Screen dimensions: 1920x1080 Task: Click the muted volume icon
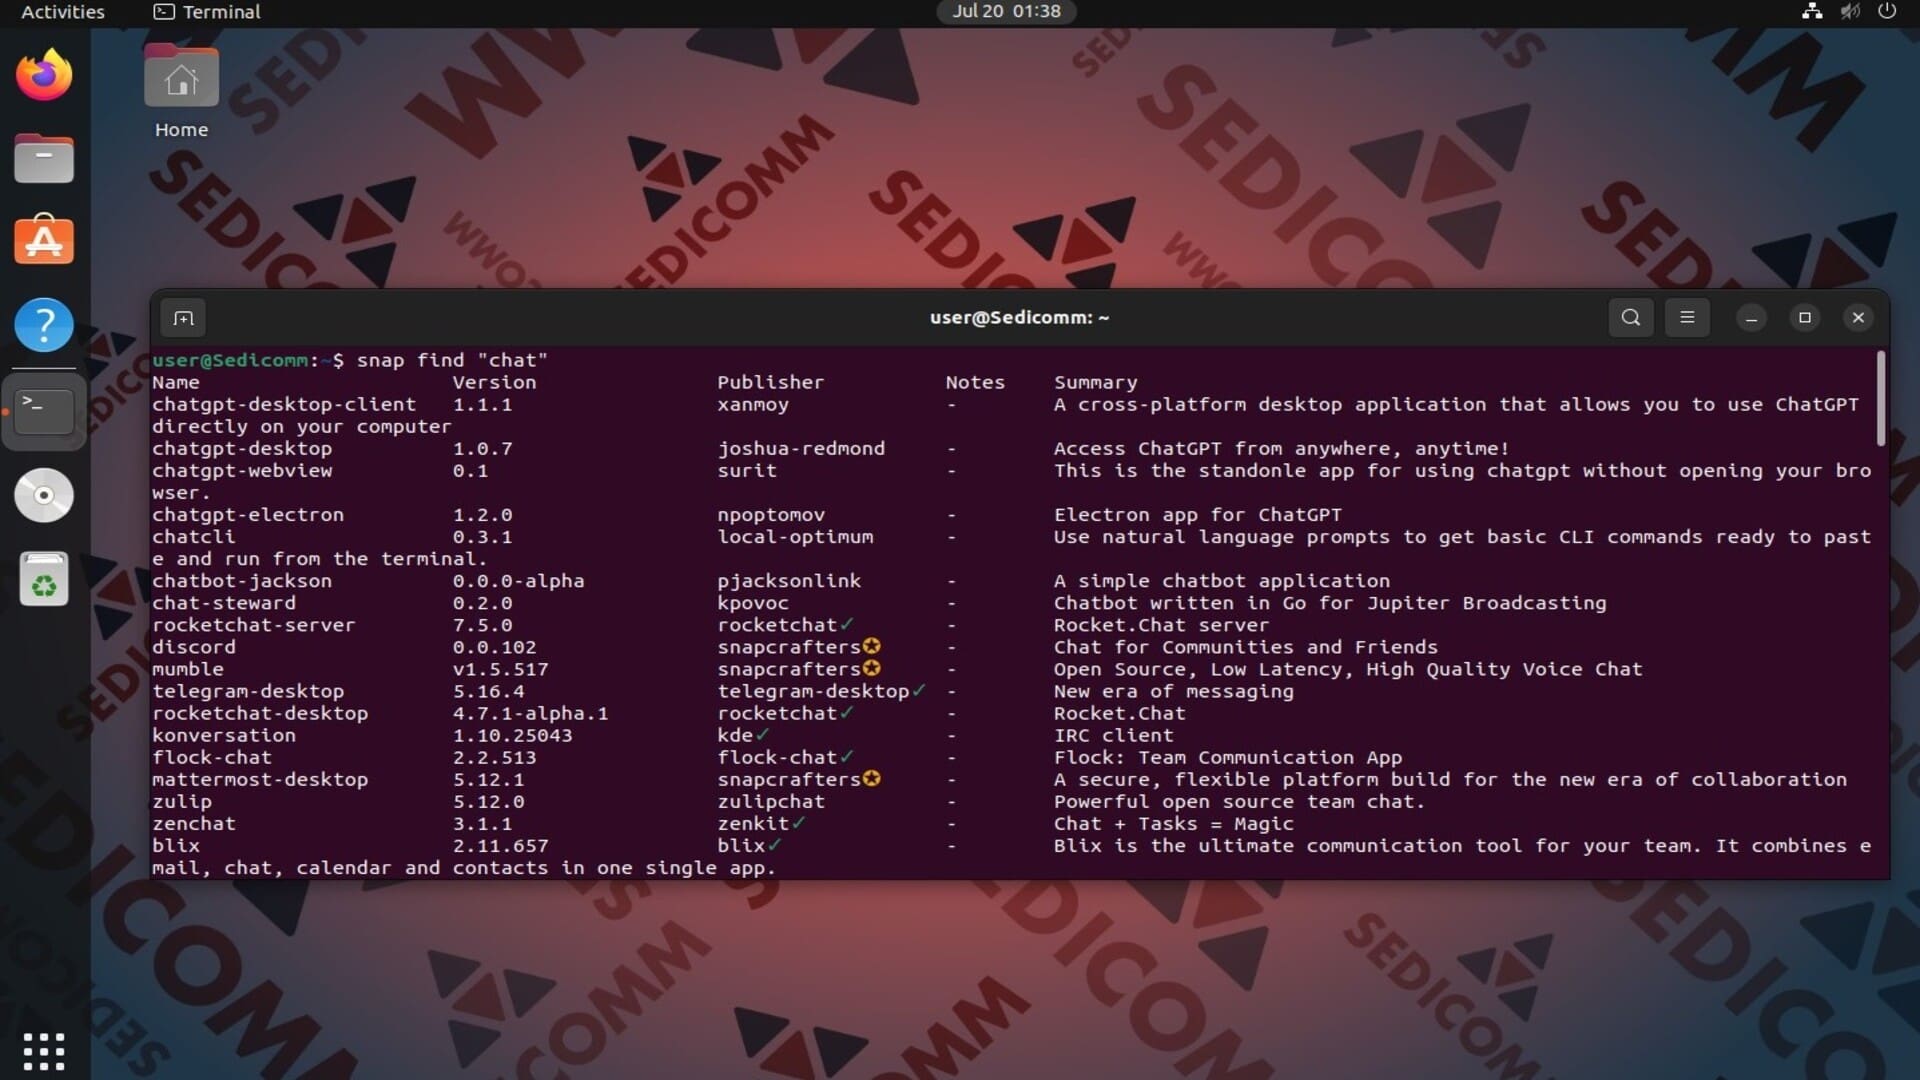[x=1850, y=12]
